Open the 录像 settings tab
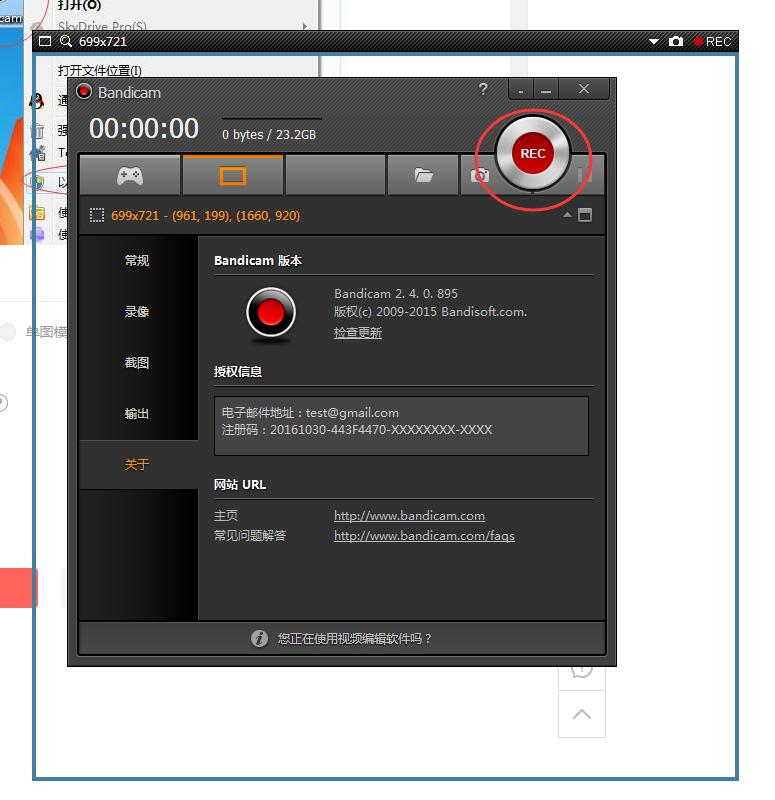Viewport: 775px width, 800px height. [x=137, y=311]
